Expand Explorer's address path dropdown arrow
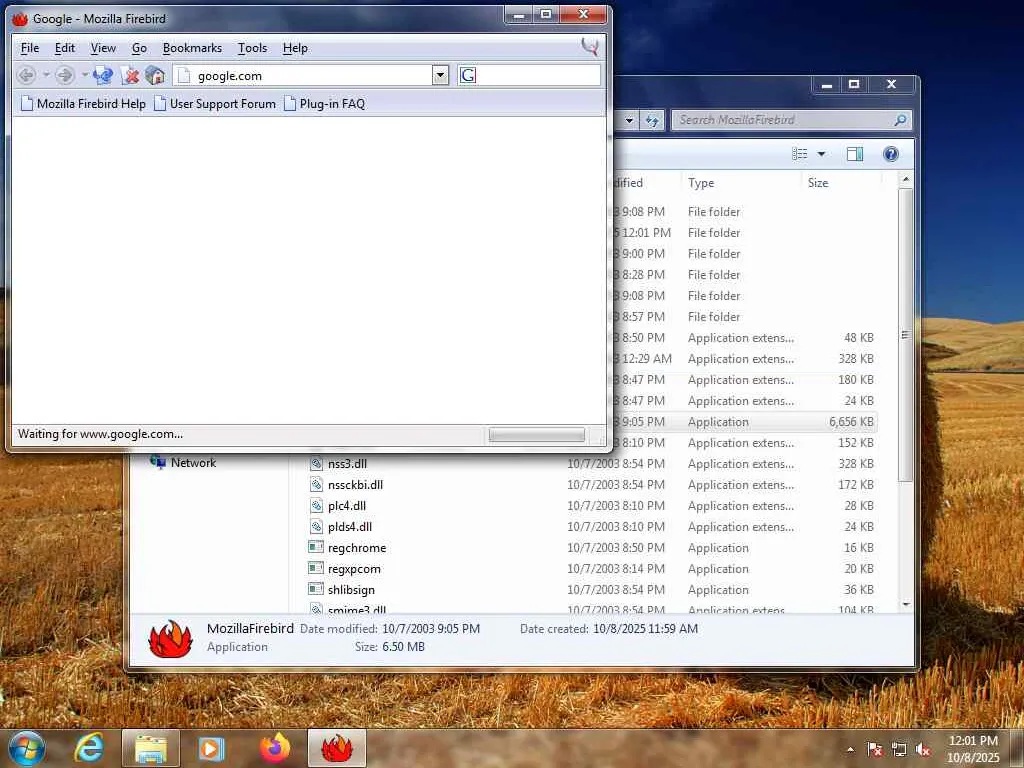1024x768 pixels. pos(629,120)
